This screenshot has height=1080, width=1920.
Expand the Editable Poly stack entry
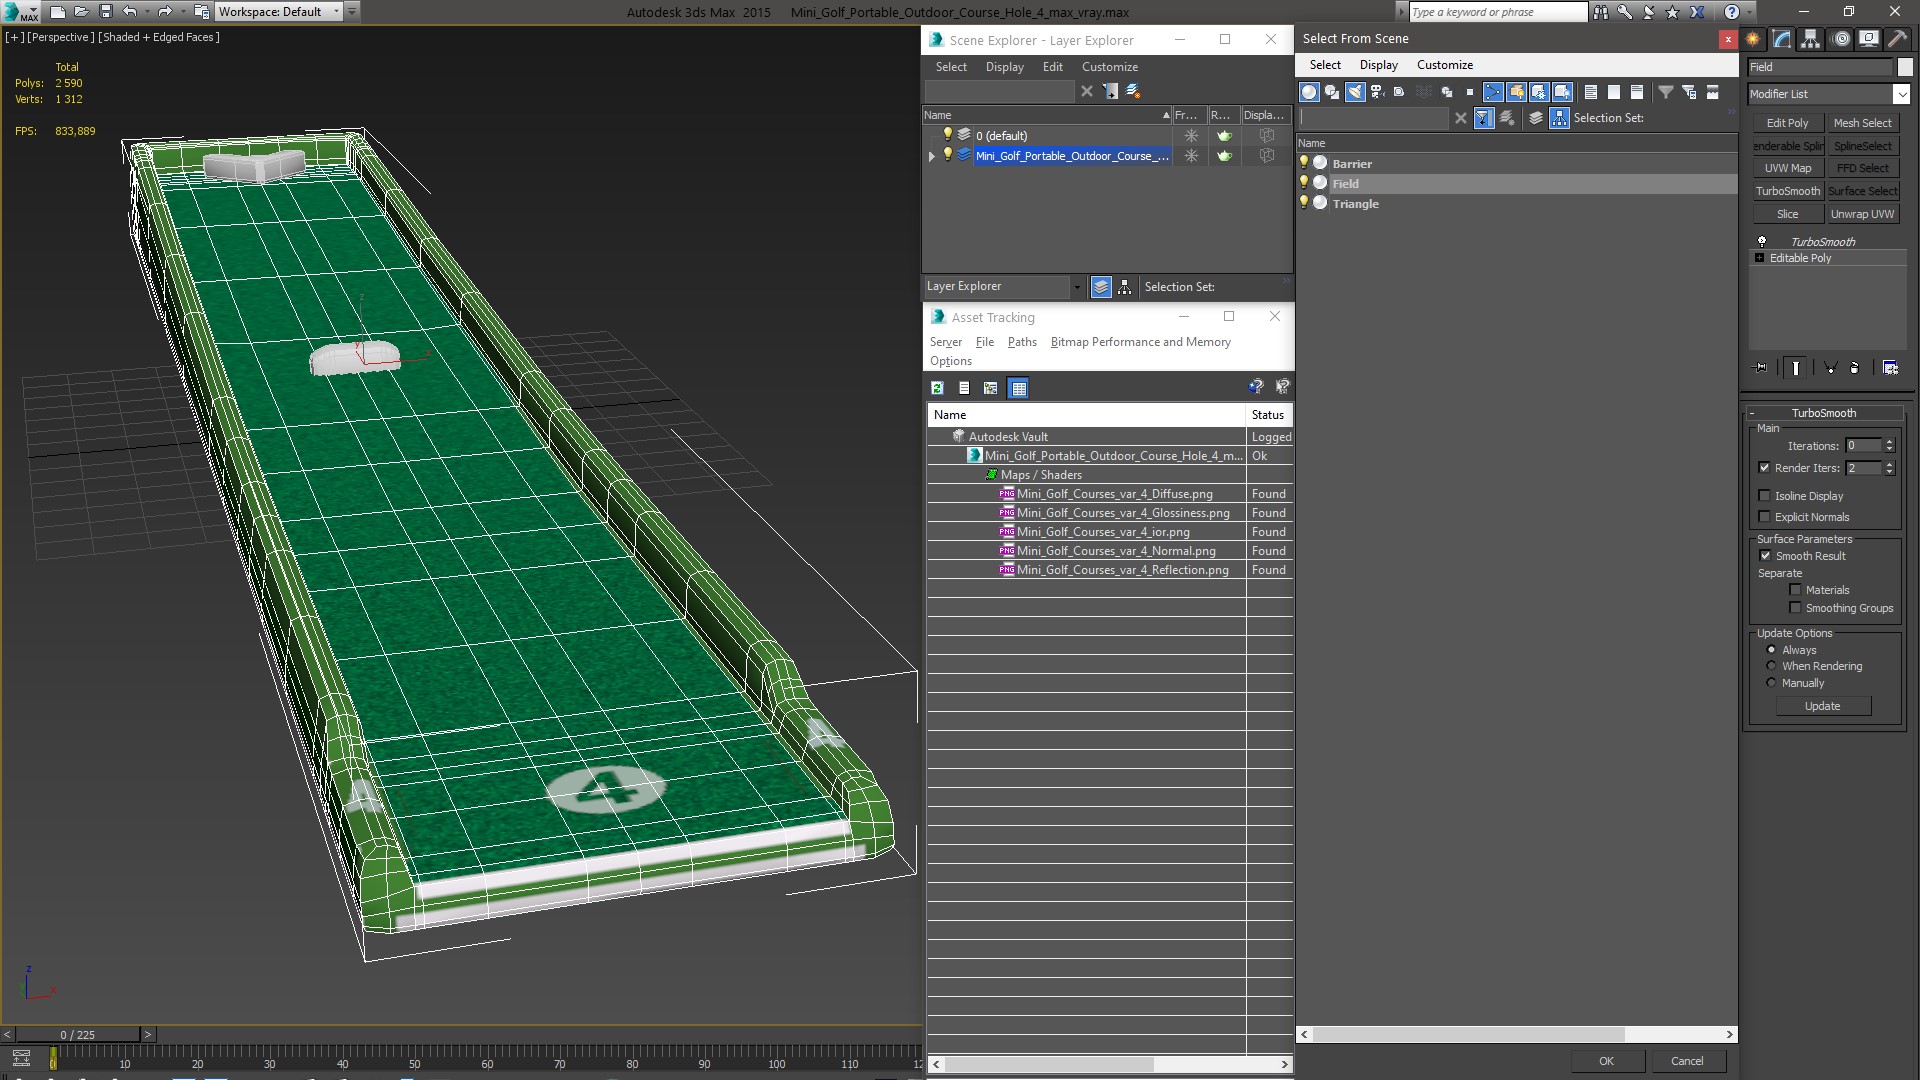coord(1759,258)
